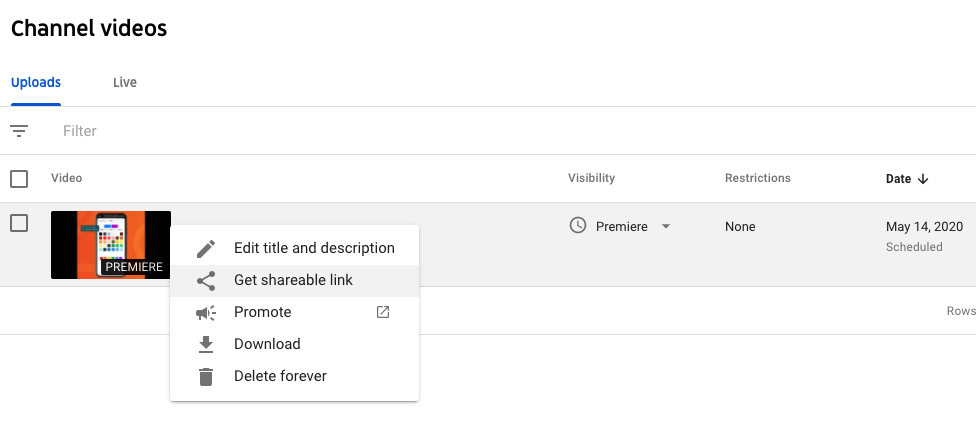This screenshot has width=976, height=424.
Task: Click the megaphone Promote icon
Action: pyautogui.click(x=206, y=312)
